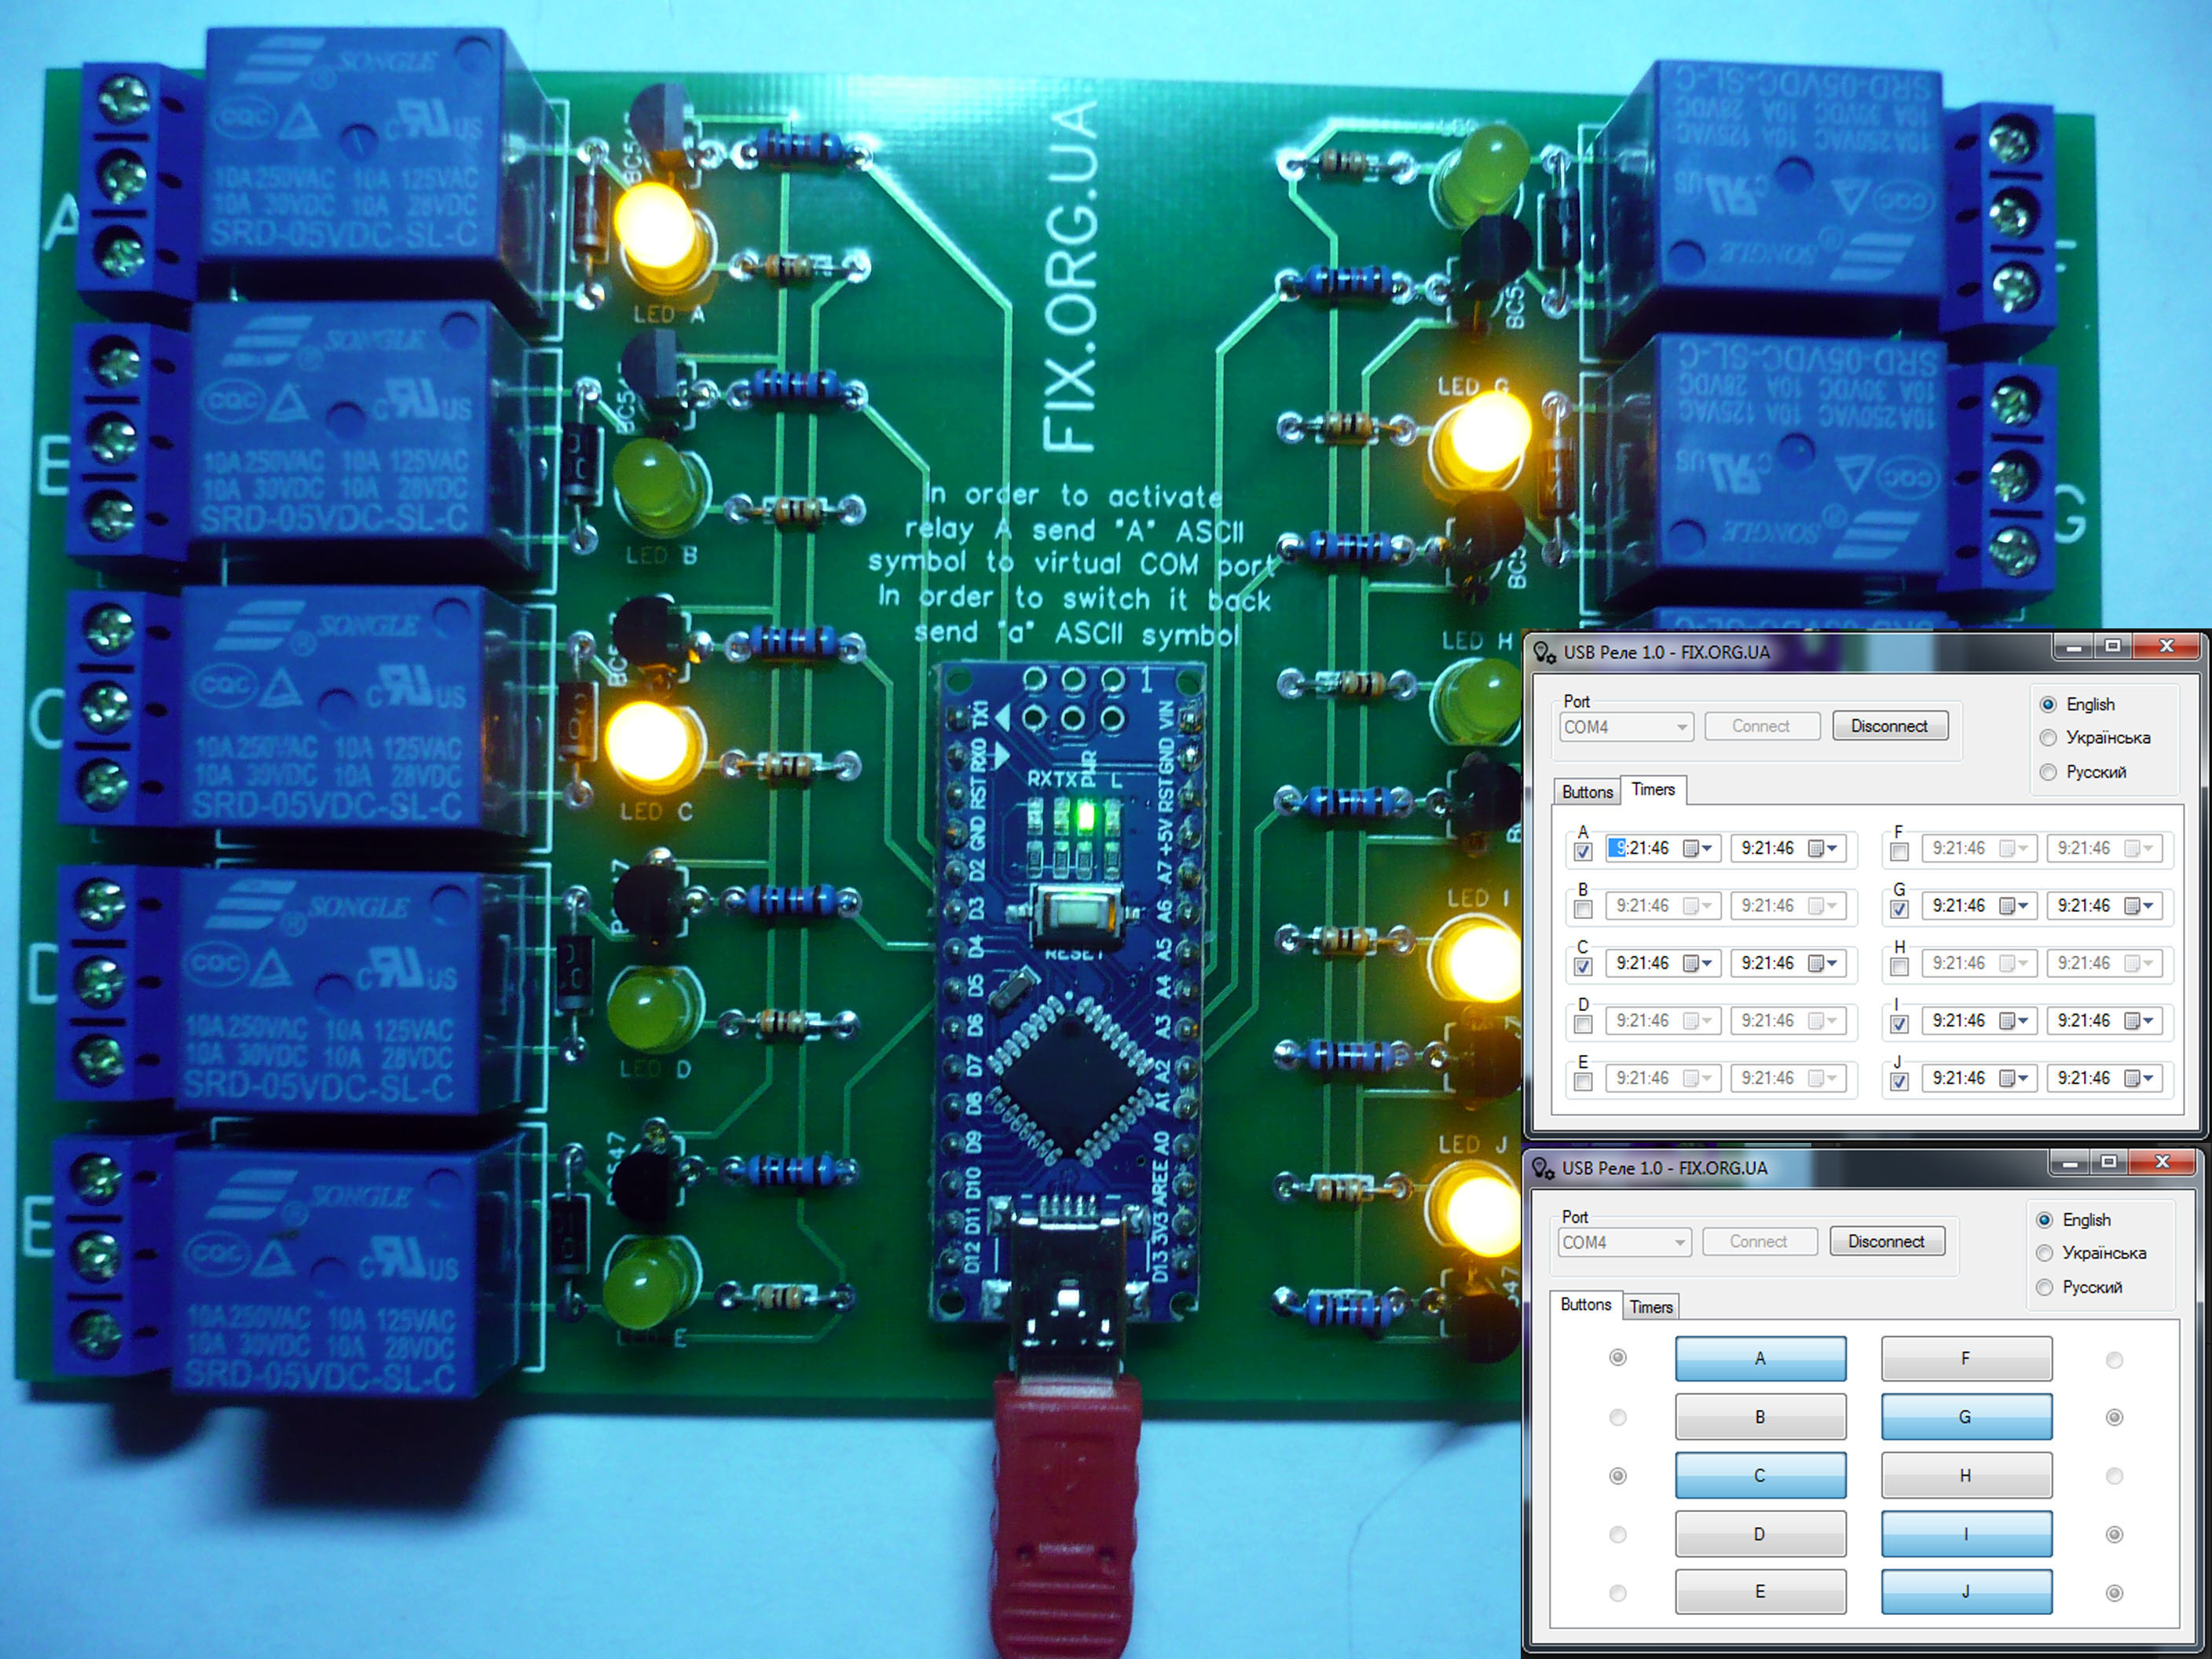Click the calendar icon of timer J start time
The image size is (2212, 1659).
(x=2007, y=1078)
